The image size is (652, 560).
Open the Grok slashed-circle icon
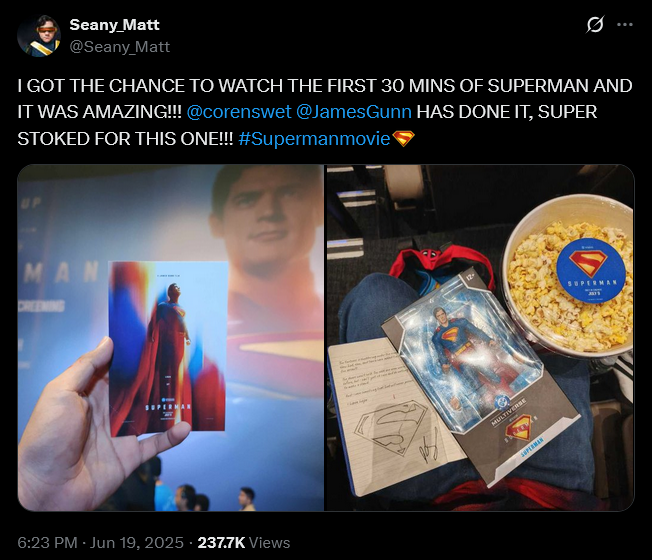(595, 25)
